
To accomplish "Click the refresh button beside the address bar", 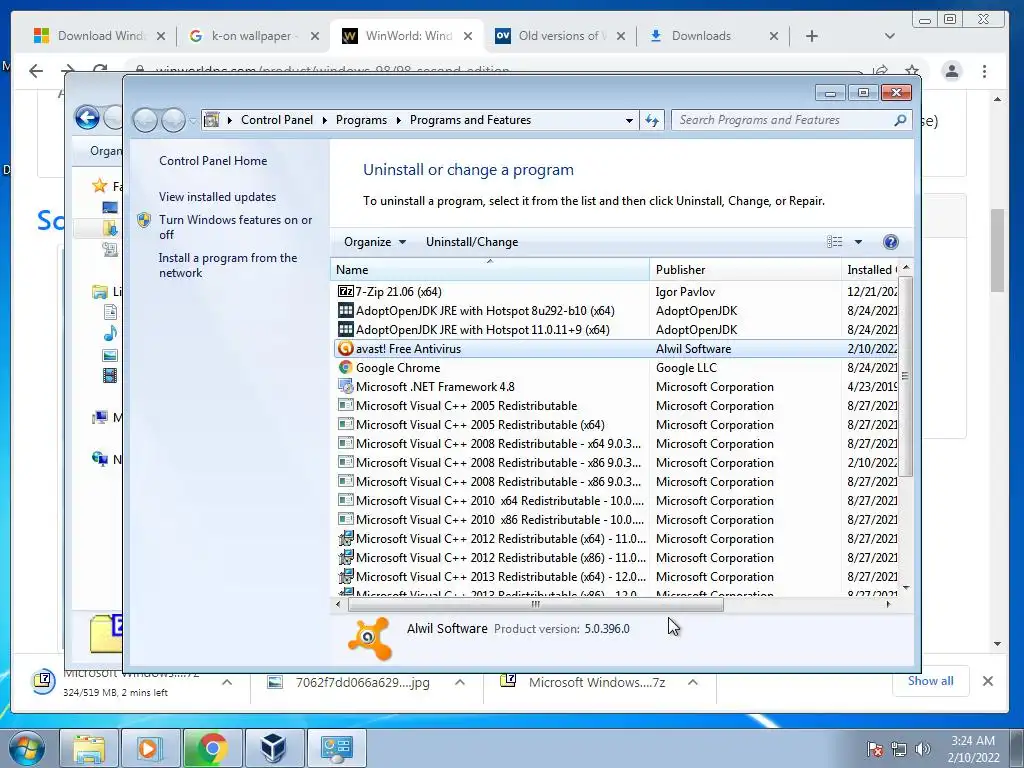I will click(x=652, y=120).
